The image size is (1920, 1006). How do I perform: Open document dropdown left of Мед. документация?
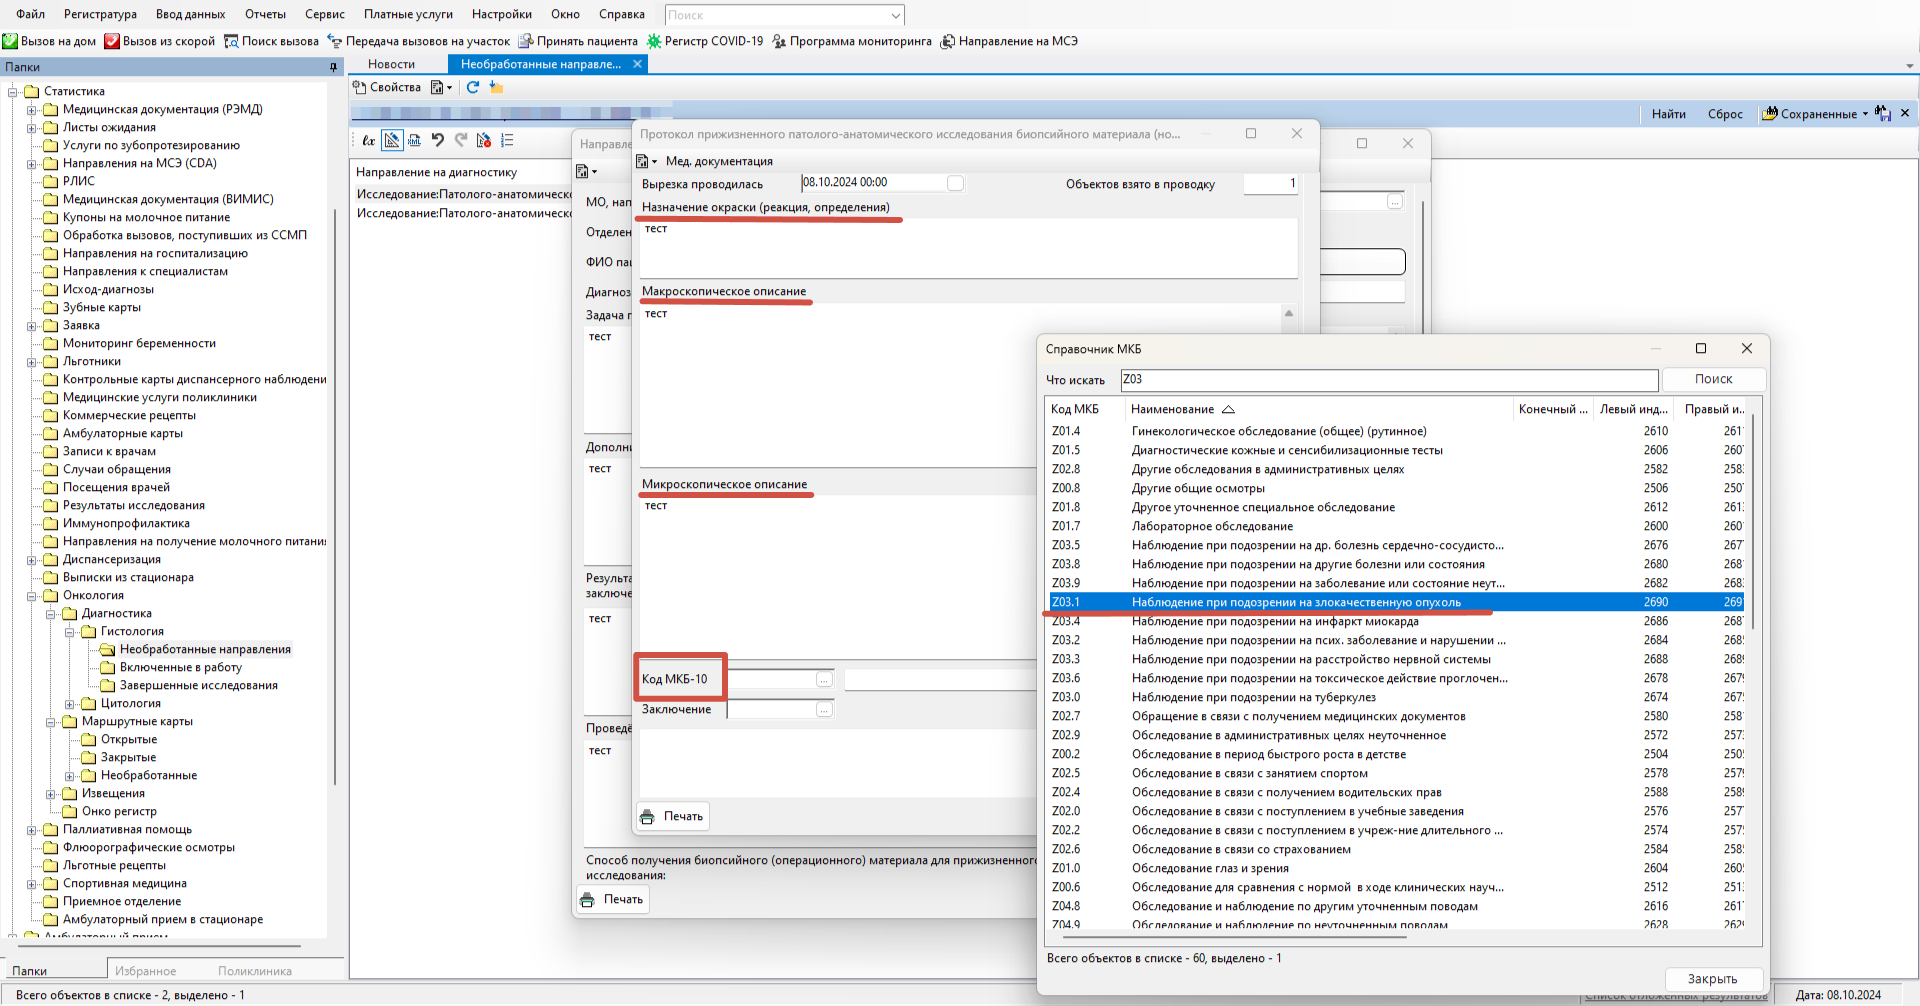[x=647, y=161]
